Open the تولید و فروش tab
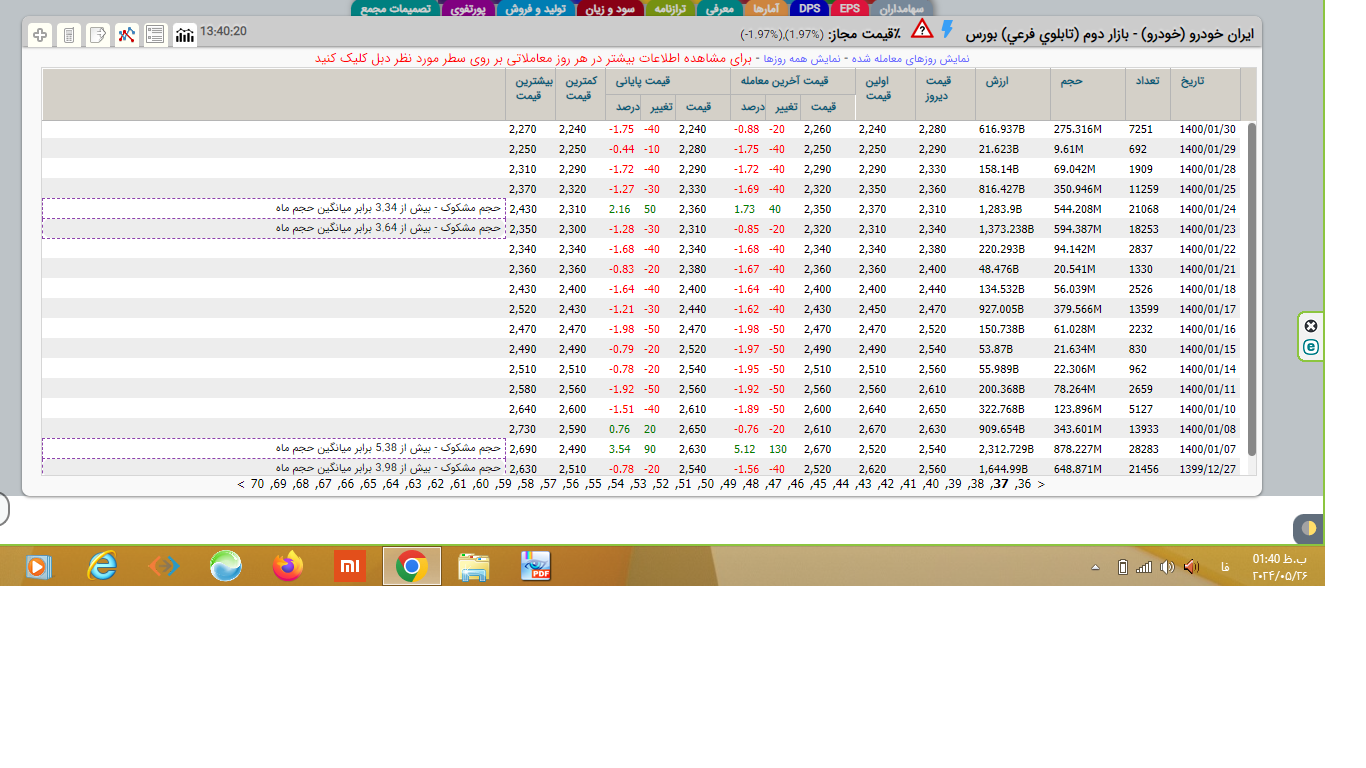Screen dimensions: 1366x768 tap(535, 8)
